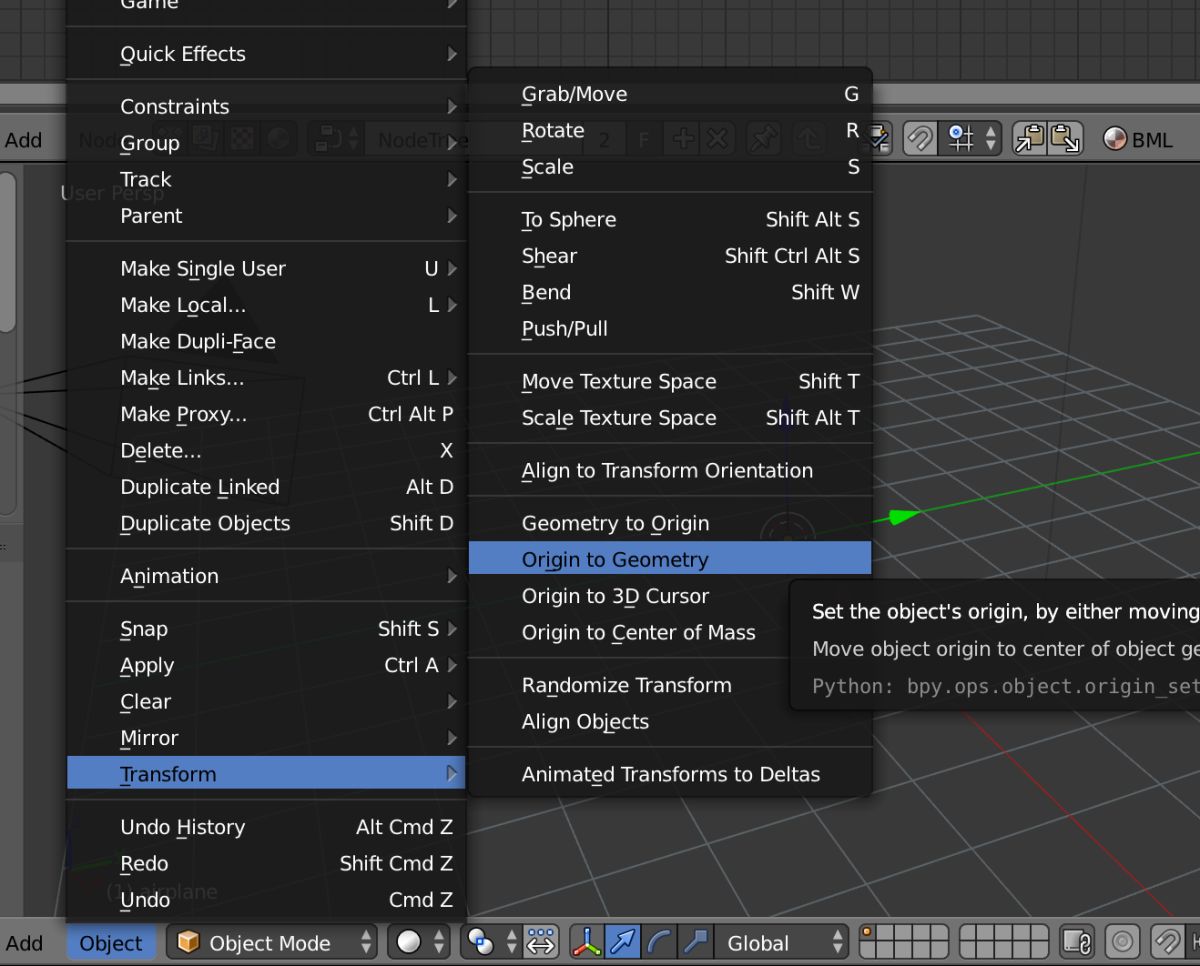Image resolution: width=1200 pixels, height=966 pixels.
Task: Select Shear transform
Action: [x=670, y=256]
